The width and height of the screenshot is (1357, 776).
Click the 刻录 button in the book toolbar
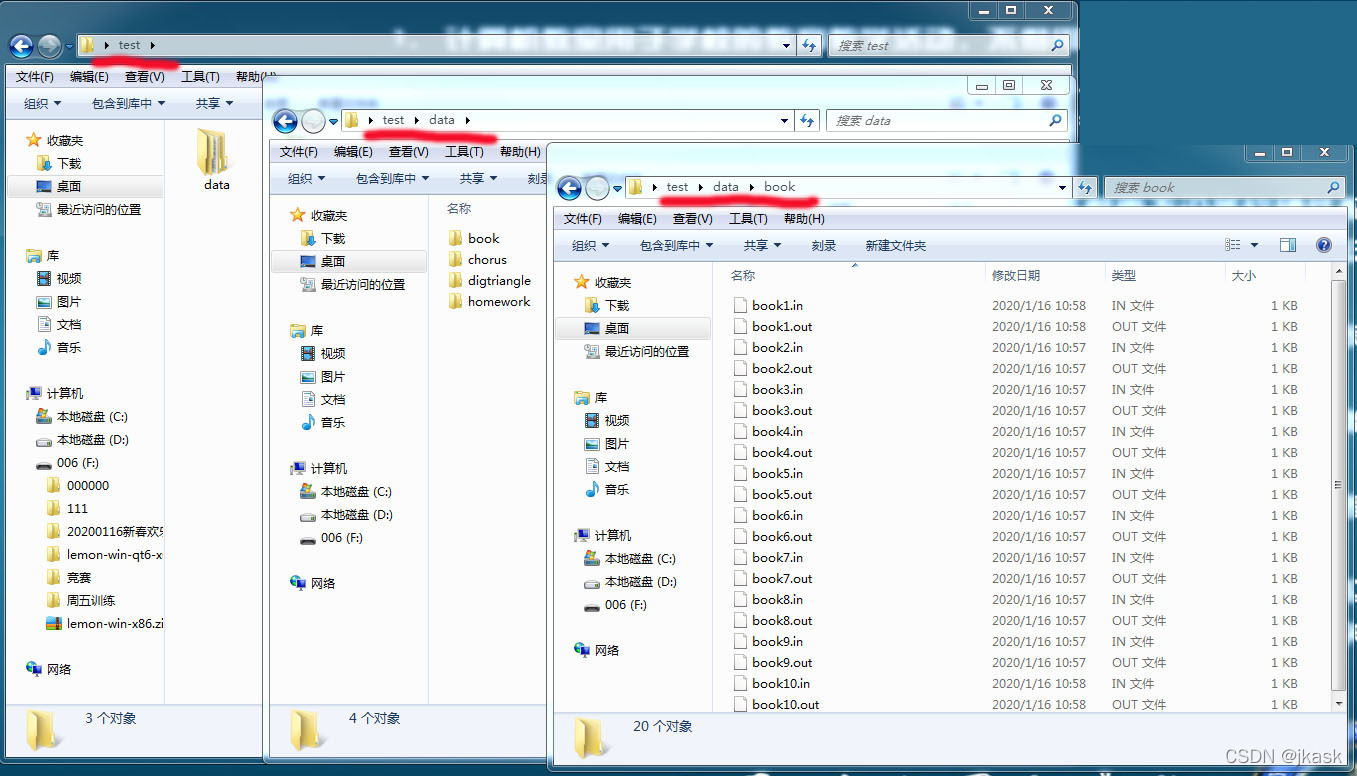[824, 245]
